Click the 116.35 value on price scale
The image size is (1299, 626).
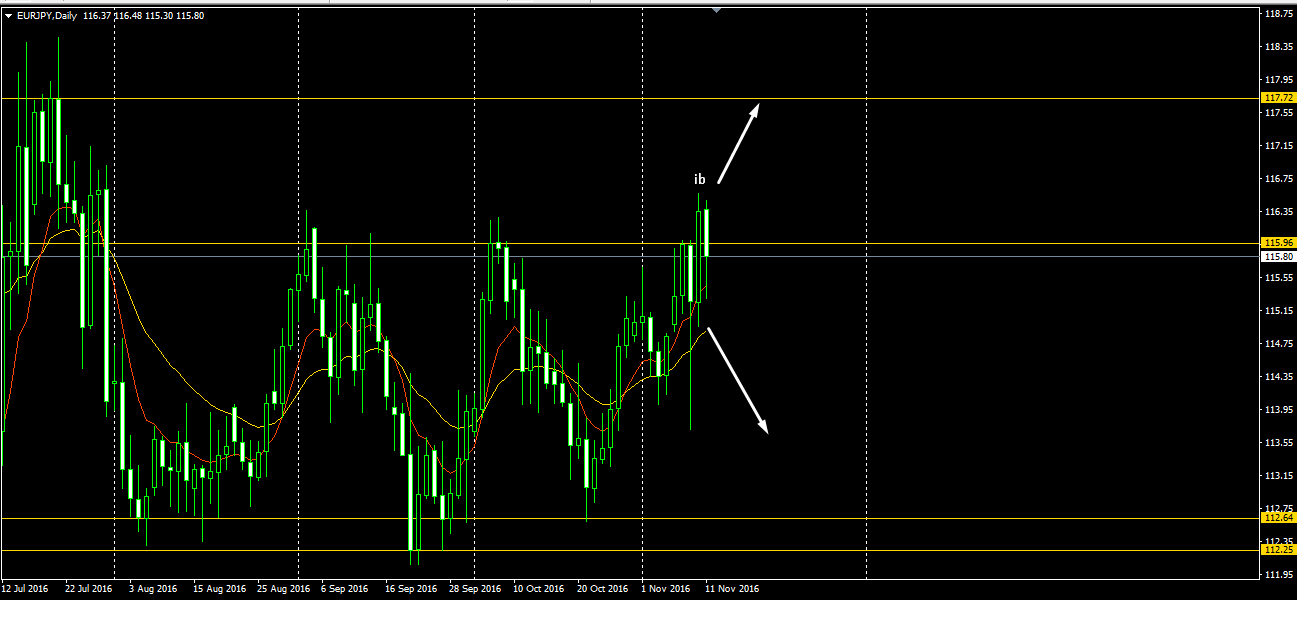(x=1279, y=212)
